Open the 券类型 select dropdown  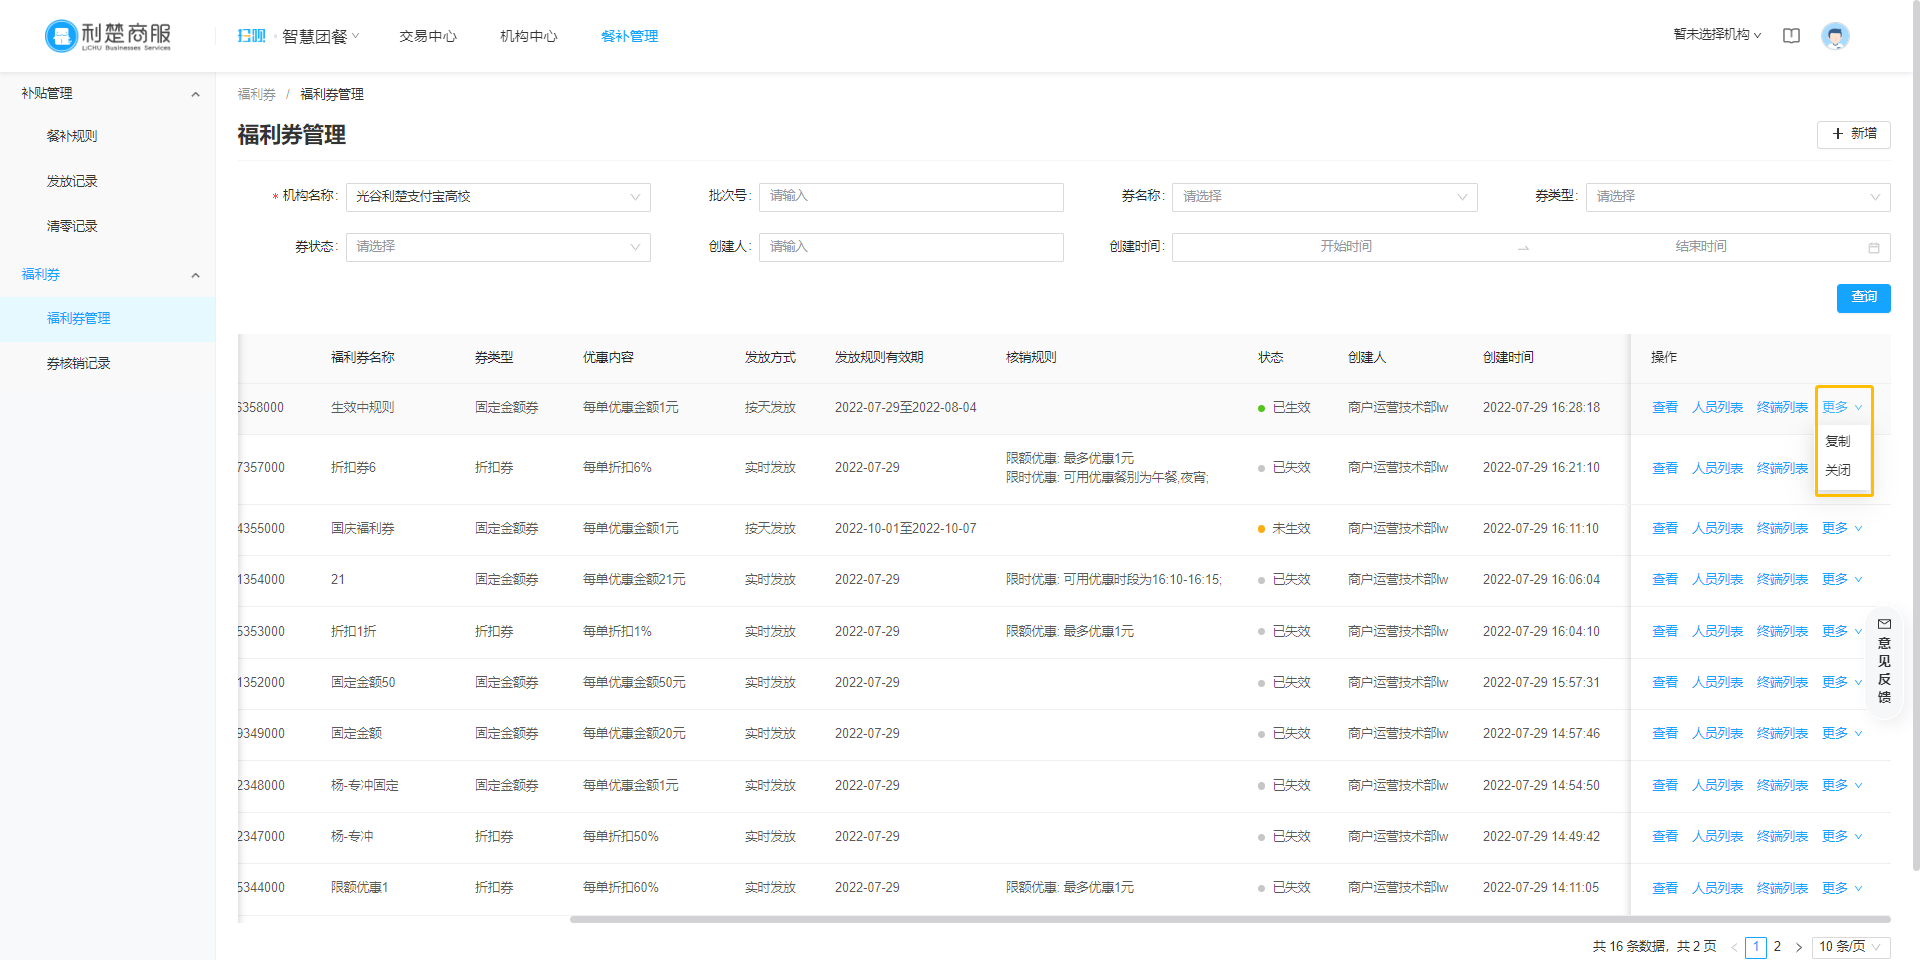pyautogui.click(x=1737, y=197)
